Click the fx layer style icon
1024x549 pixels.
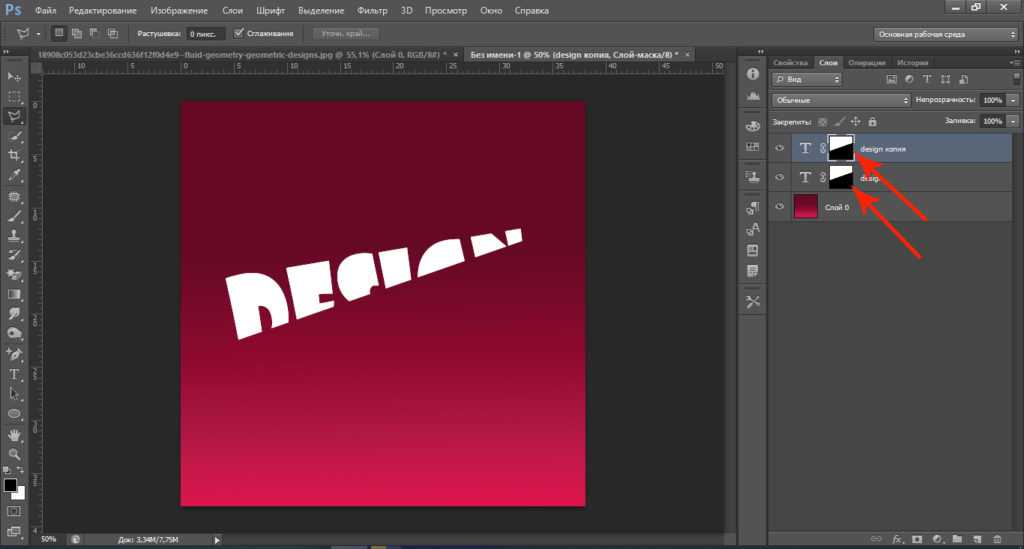pos(898,539)
